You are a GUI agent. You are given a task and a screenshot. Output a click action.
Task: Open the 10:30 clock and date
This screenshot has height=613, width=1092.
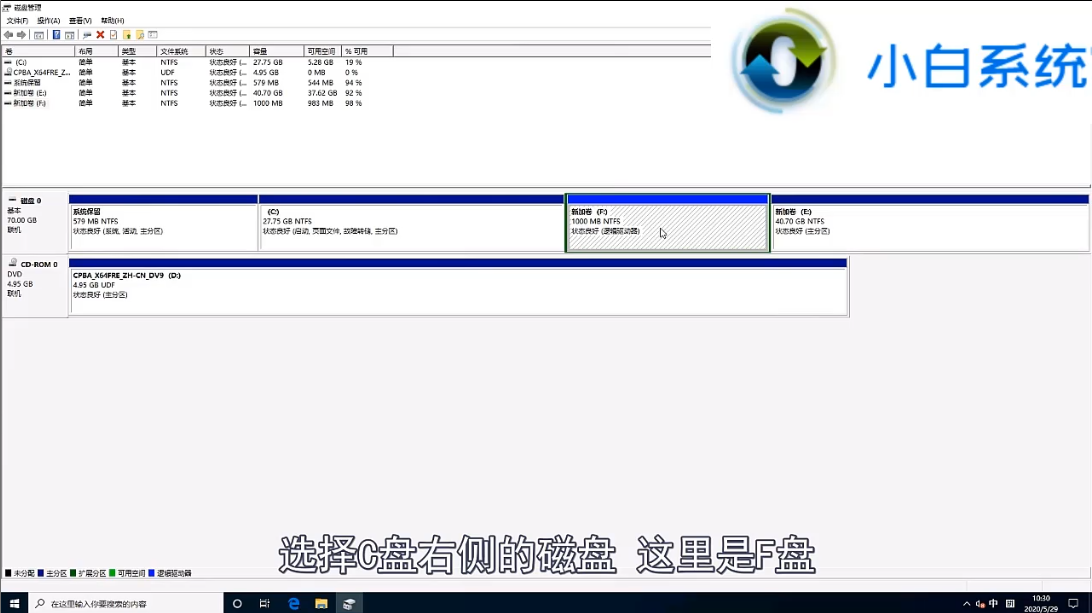pos(1040,603)
